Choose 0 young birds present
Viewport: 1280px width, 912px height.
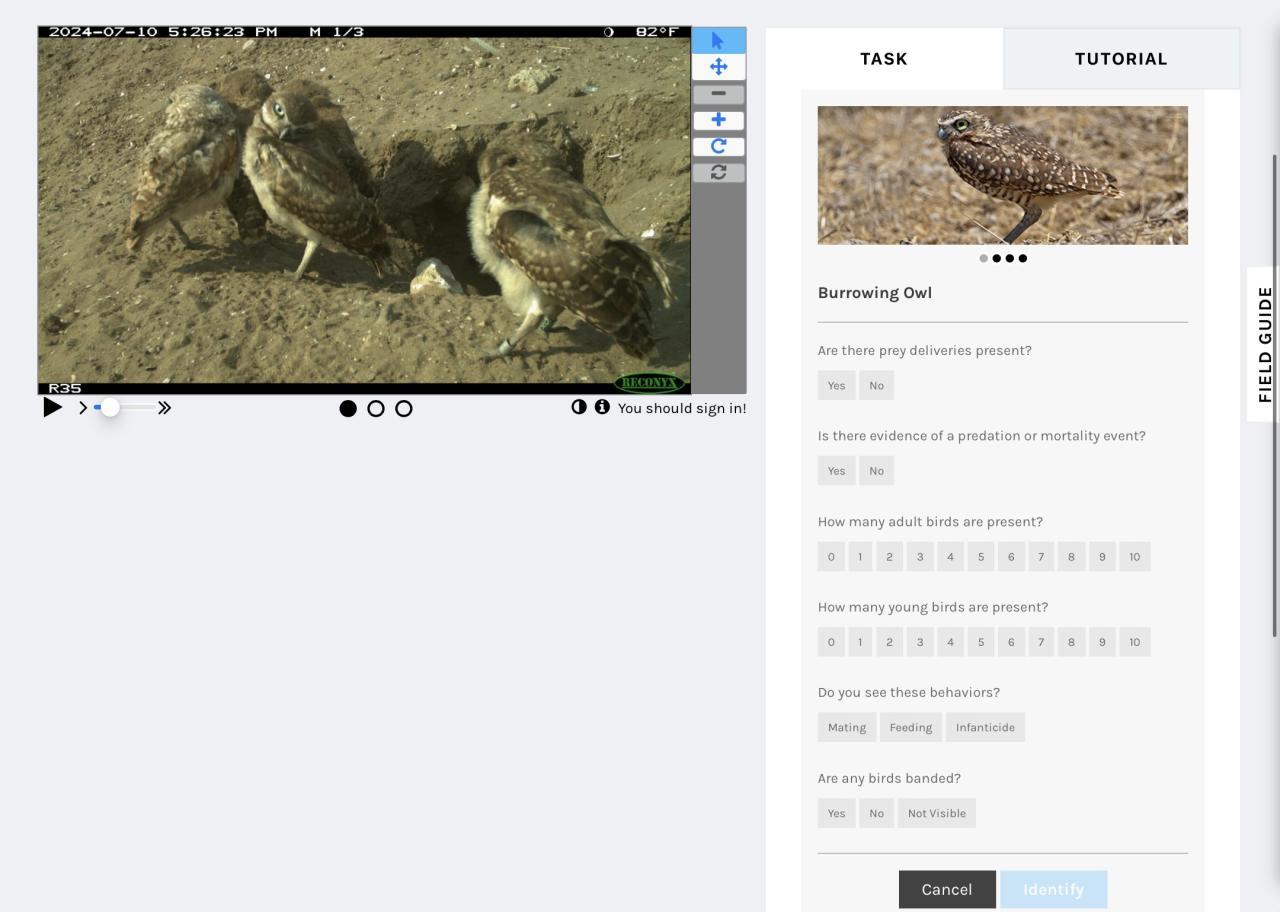831,642
